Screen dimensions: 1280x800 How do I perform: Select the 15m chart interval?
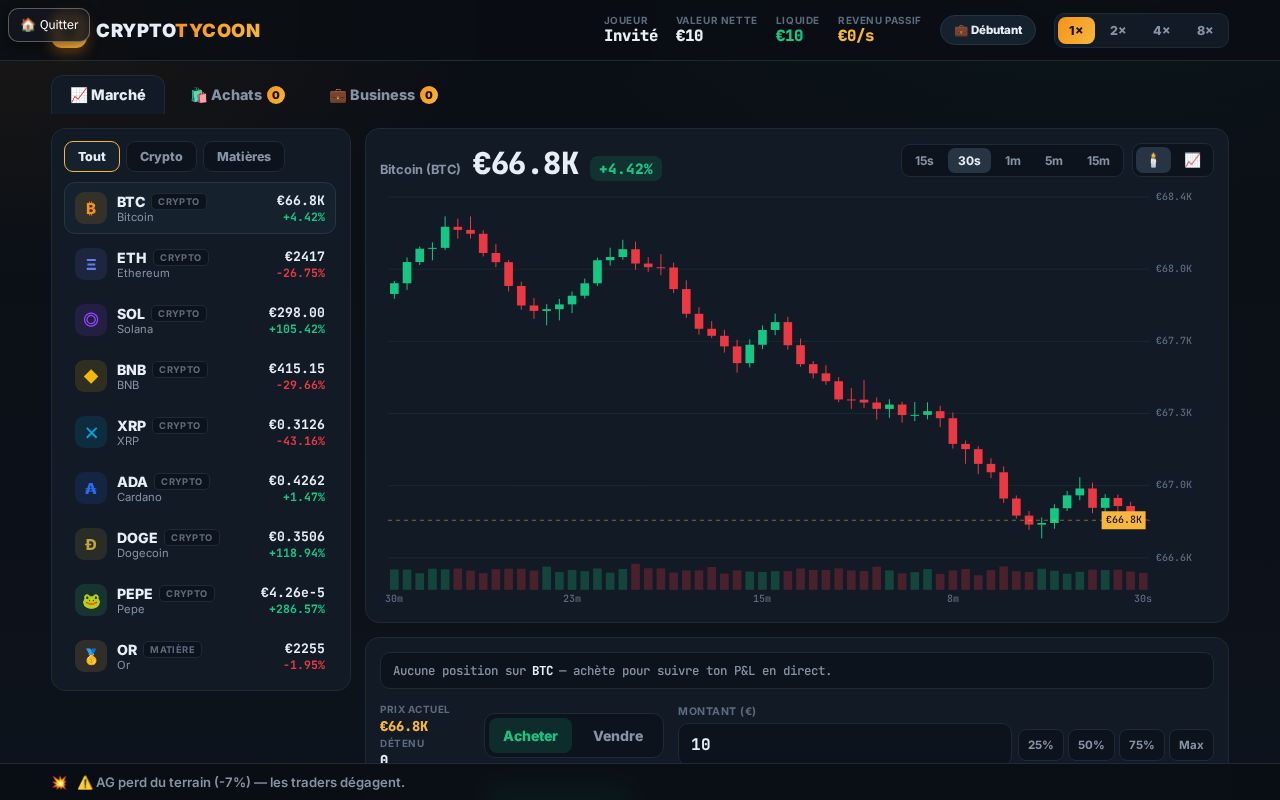click(x=1098, y=160)
